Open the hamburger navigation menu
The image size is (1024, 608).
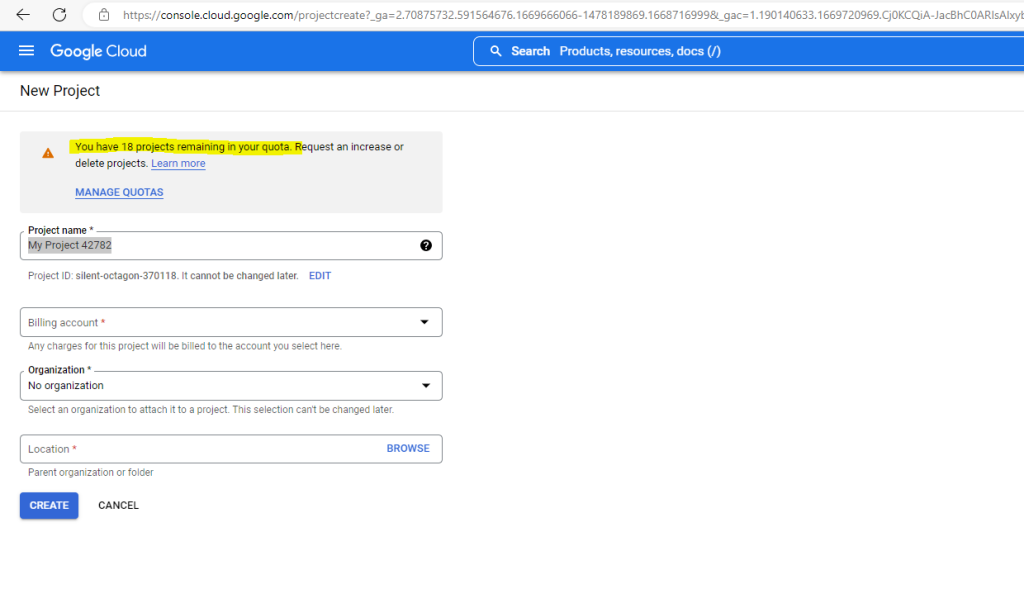pyautogui.click(x=26, y=51)
